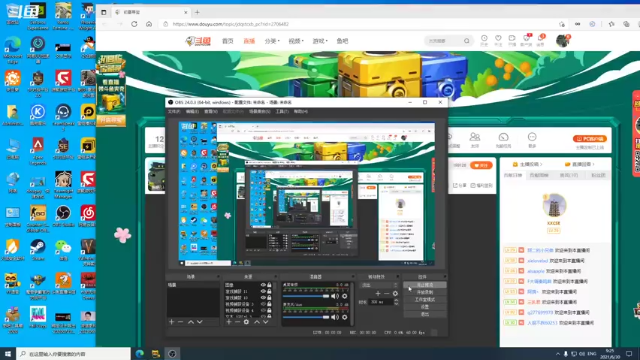This screenshot has width=640, height=360.
Task: Open Douyu messages bell icon
Action: click(540, 40)
